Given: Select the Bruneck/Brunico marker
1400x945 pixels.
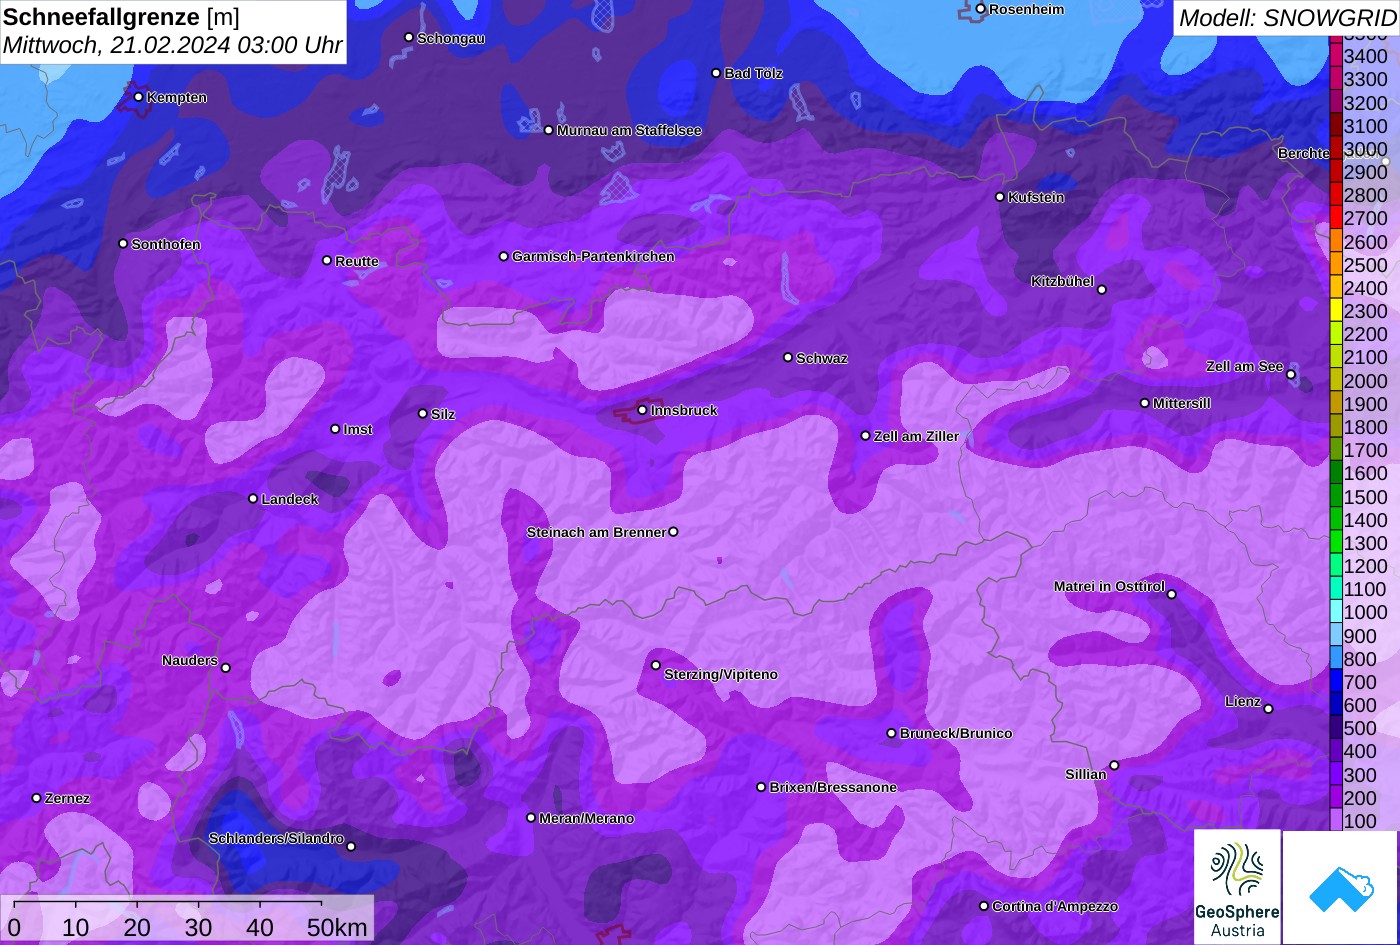Looking at the screenshot, I should point(892,733).
